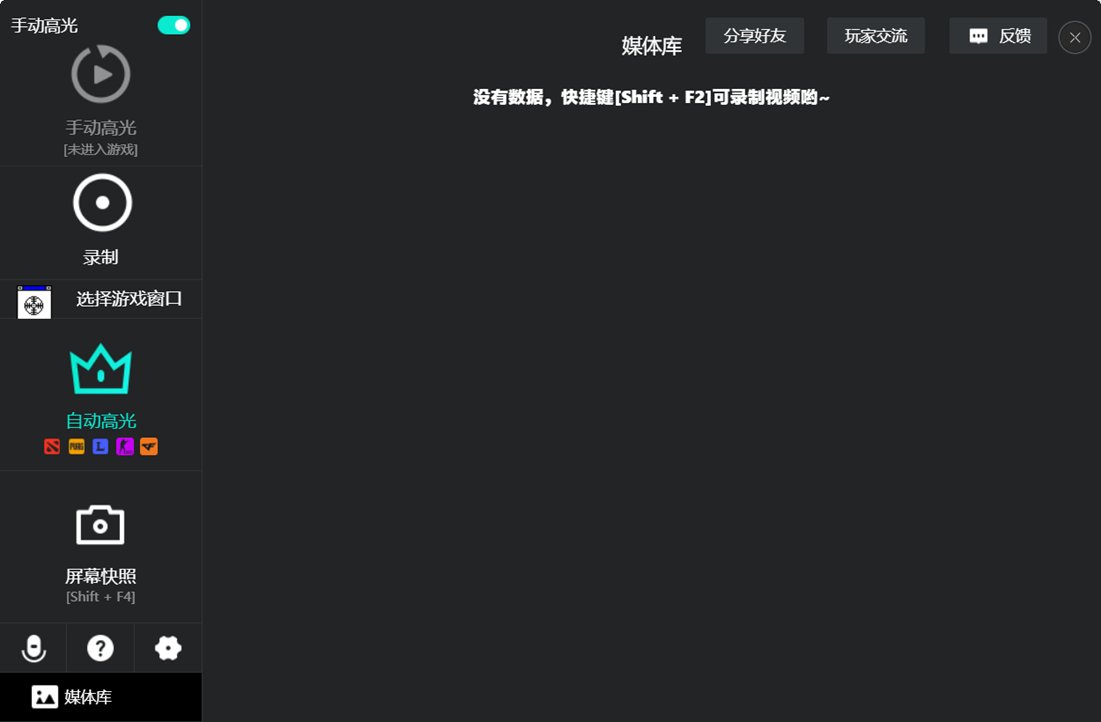
Task: Open the 选择游戏窗口 game window selector
Action: (100, 299)
